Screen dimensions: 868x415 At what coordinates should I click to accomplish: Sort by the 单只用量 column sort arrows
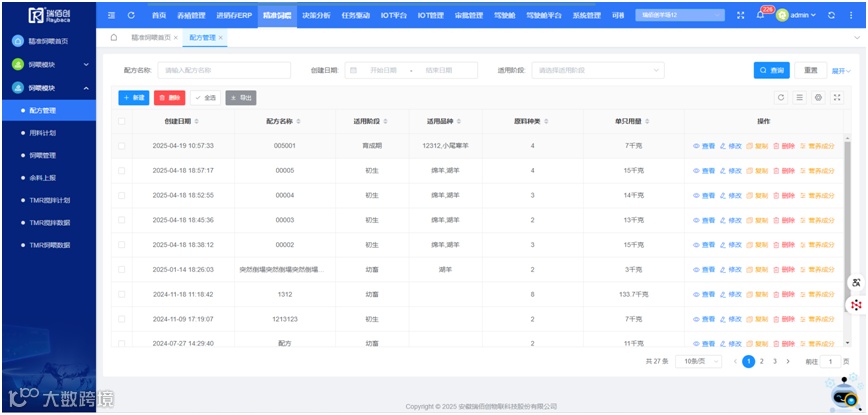(647, 121)
